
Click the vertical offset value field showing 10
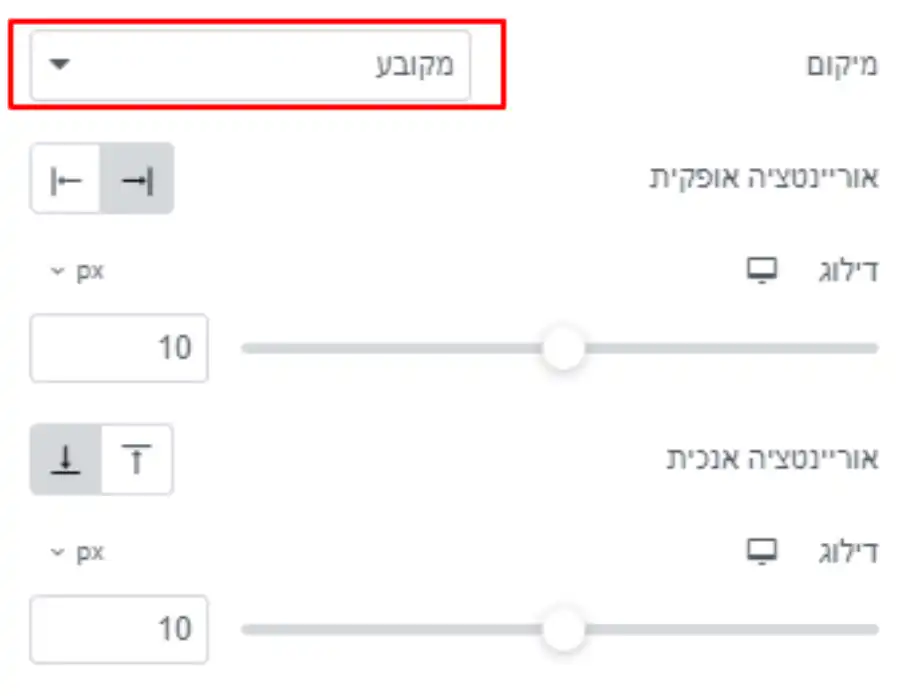tap(119, 629)
